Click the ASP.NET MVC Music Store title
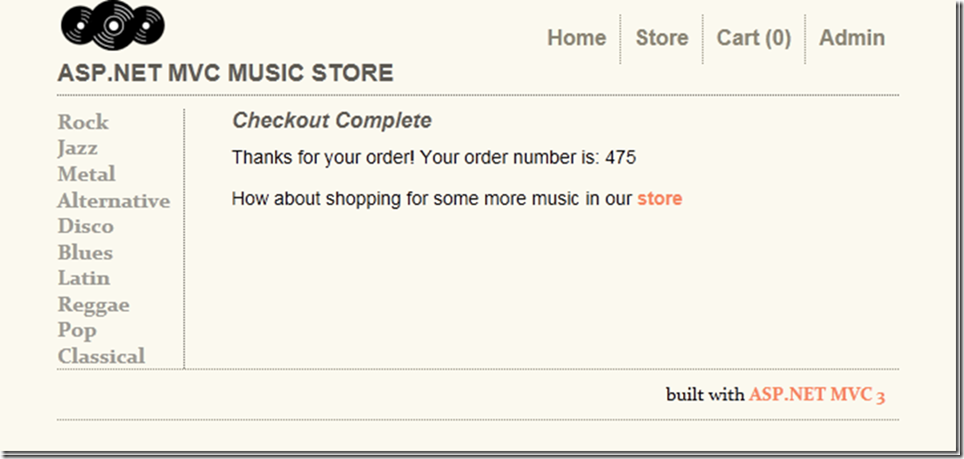Viewport: 964px width, 459px height. (x=225, y=73)
